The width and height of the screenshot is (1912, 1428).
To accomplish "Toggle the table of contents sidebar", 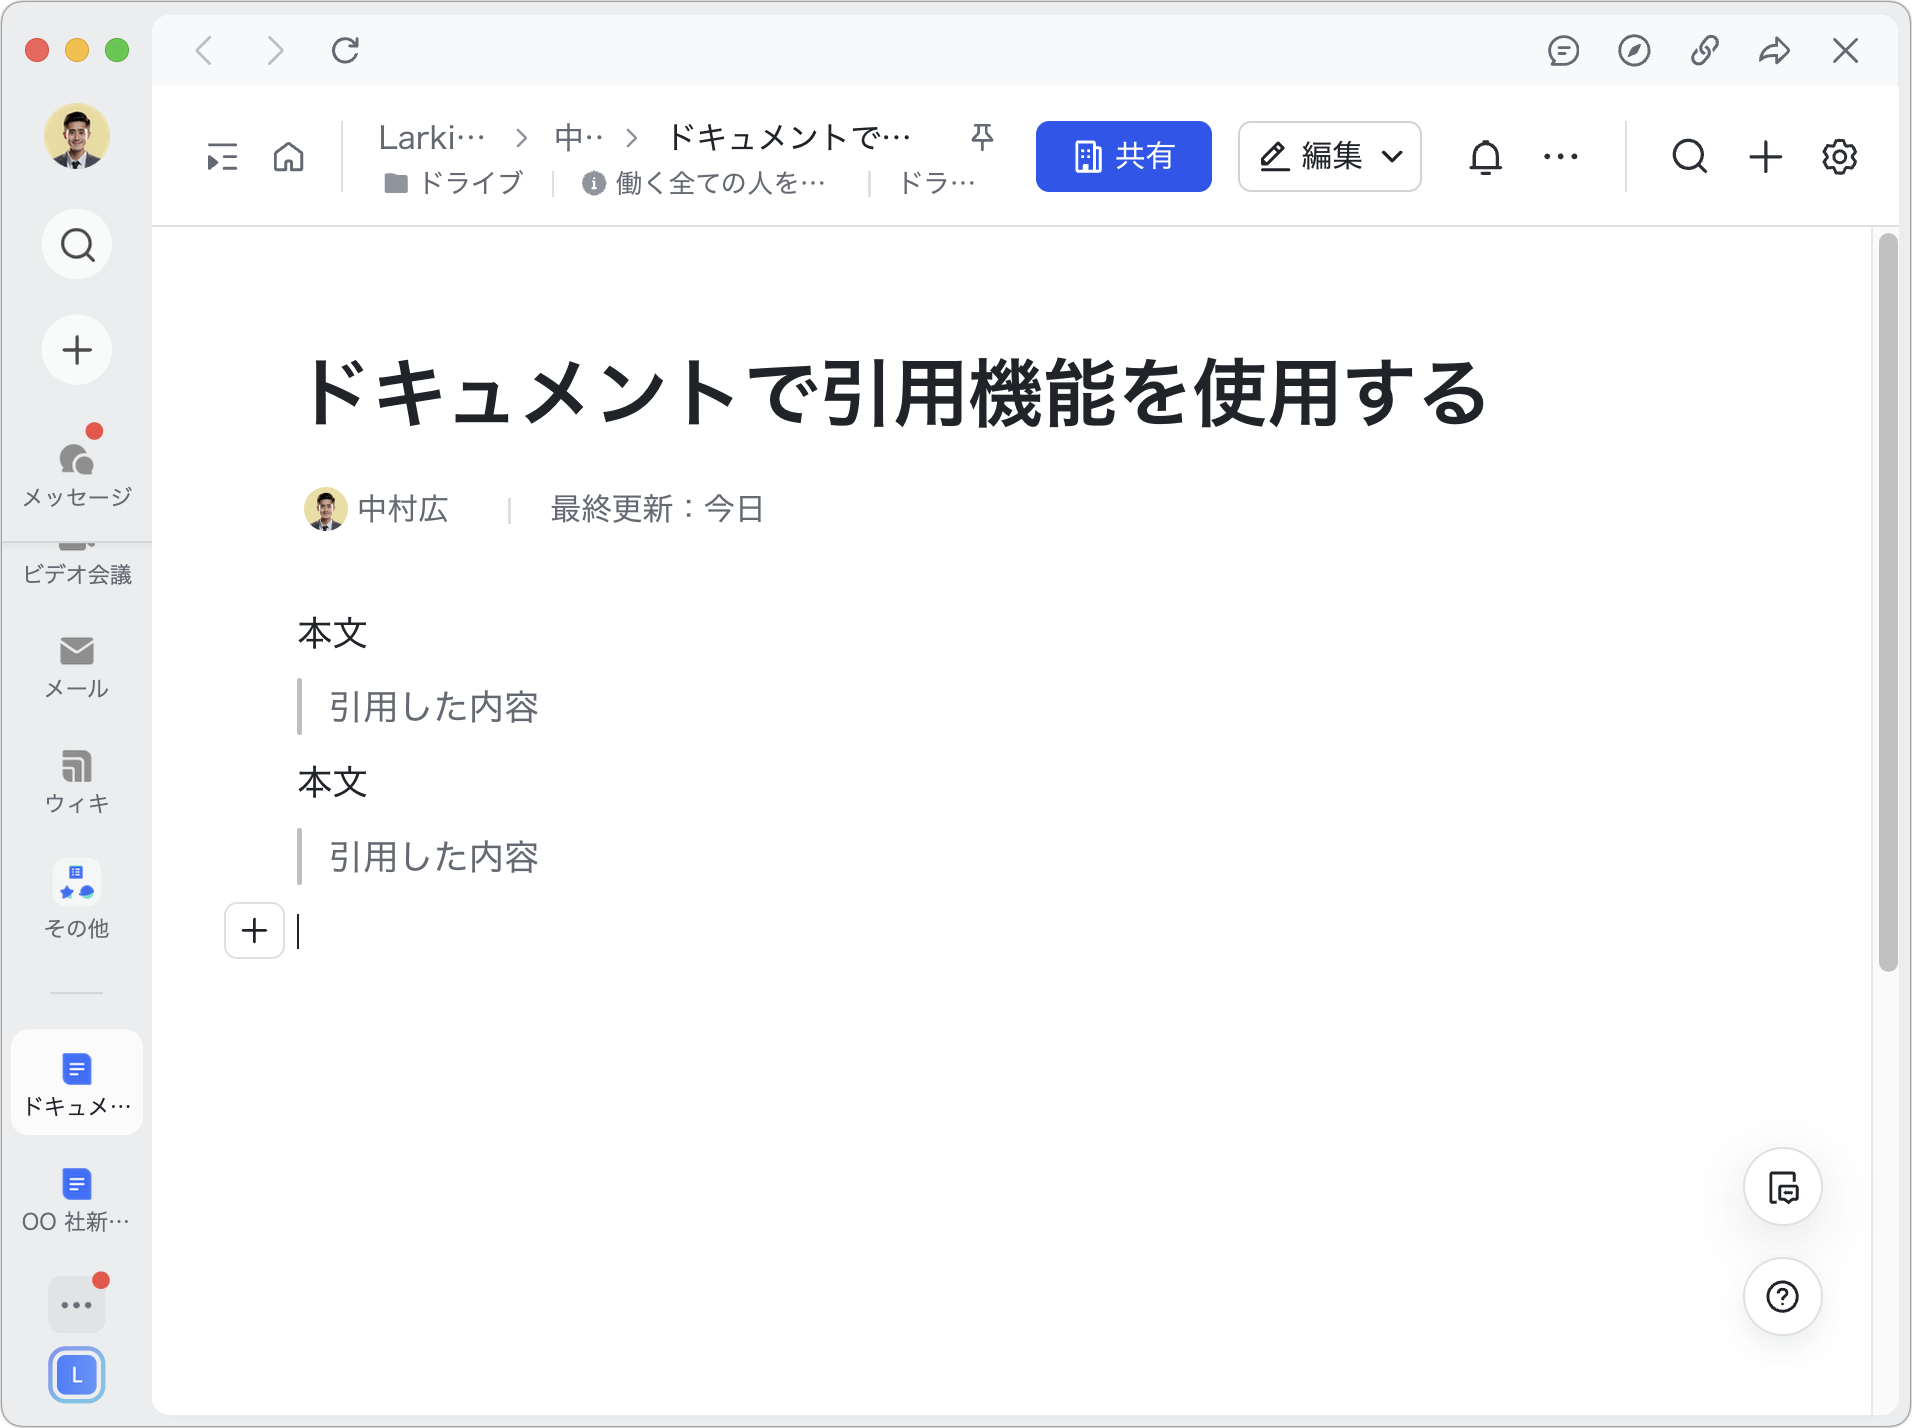I will click(222, 157).
